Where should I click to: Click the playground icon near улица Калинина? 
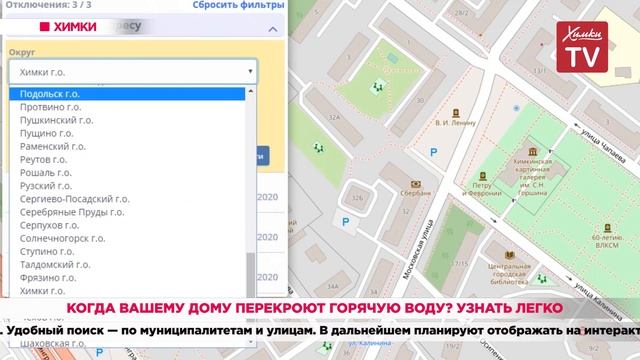[x=542, y=279]
